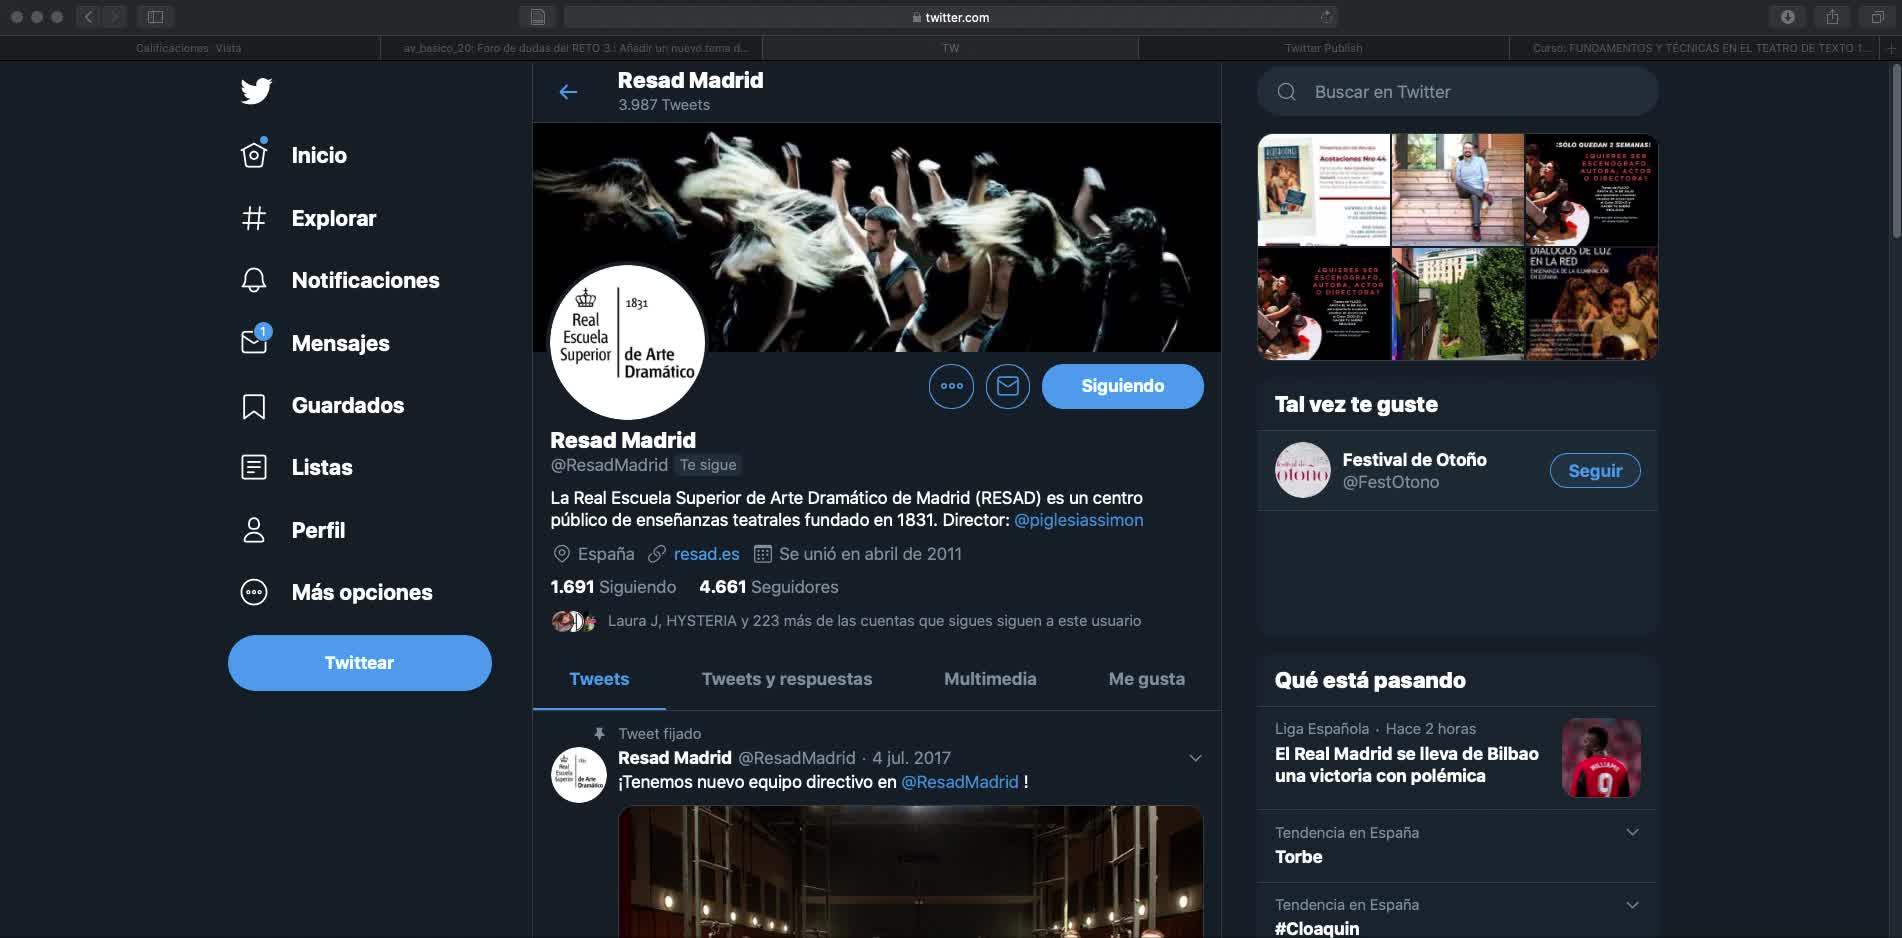Open Más opciones menu
1902x938 pixels.
(336, 592)
